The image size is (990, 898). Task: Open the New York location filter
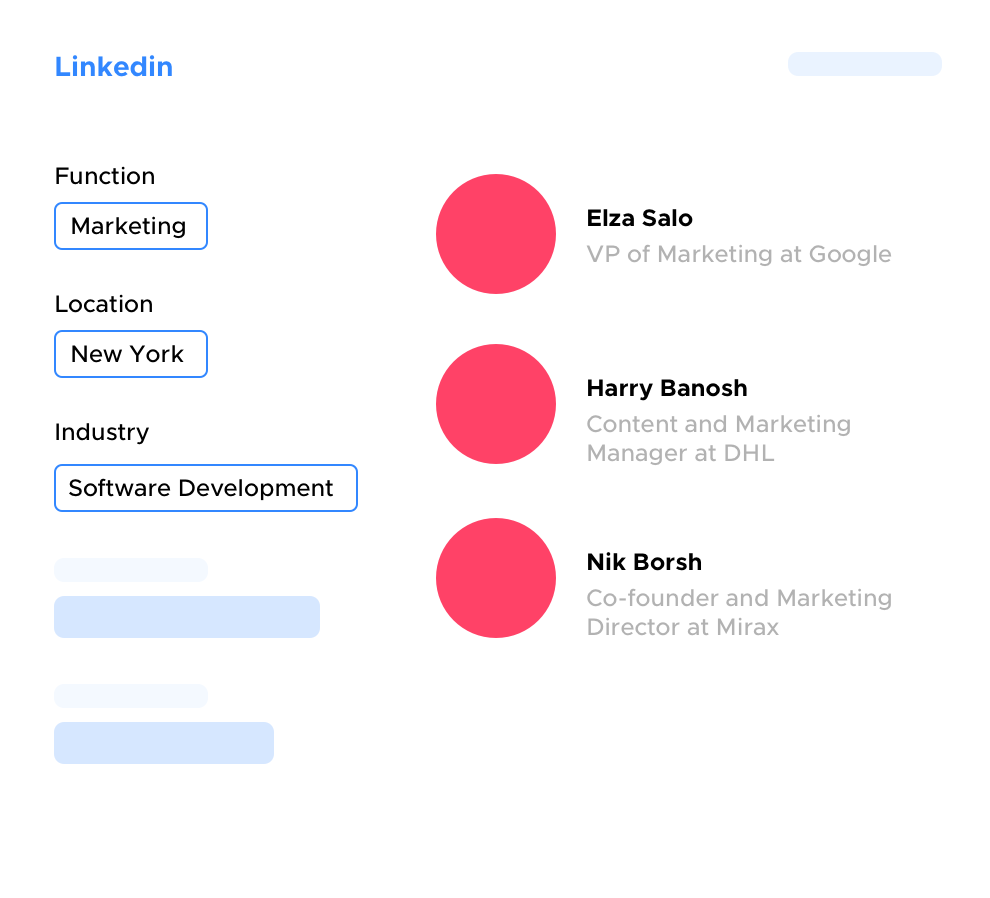click(x=130, y=354)
